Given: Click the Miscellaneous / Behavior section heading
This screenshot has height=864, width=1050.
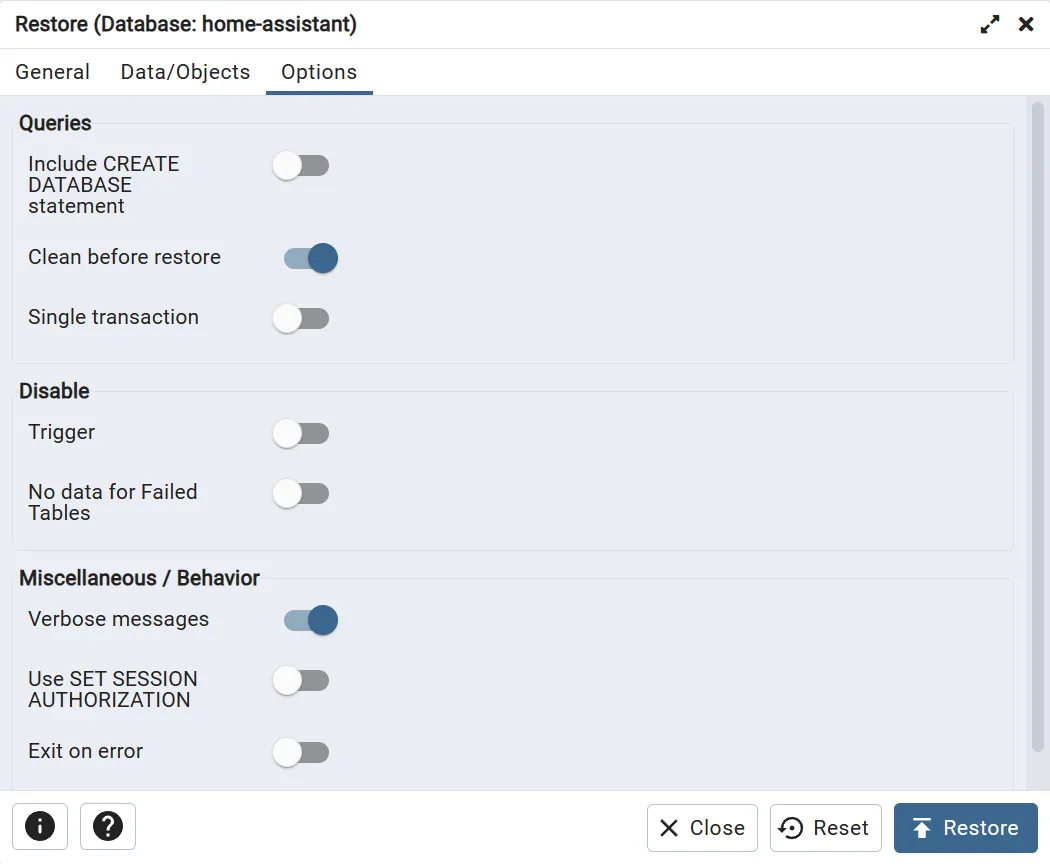Looking at the screenshot, I should point(139,578).
